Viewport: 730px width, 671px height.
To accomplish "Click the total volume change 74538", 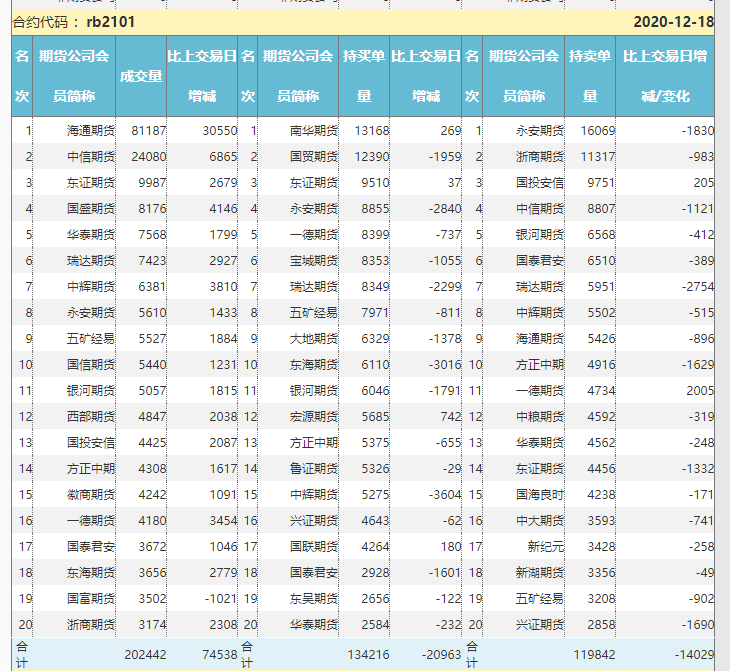I will pyautogui.click(x=220, y=655).
